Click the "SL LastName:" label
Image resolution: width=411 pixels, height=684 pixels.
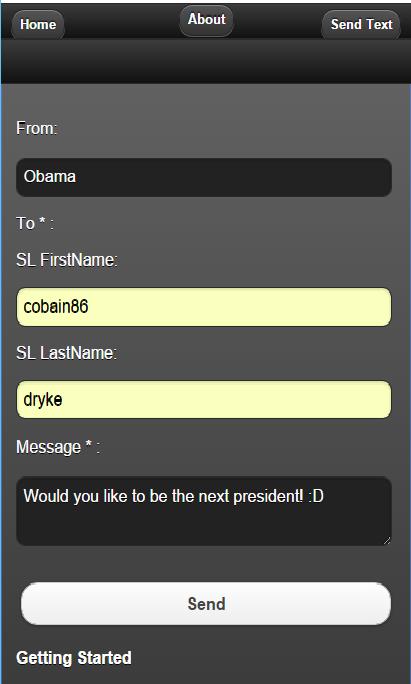(66, 352)
